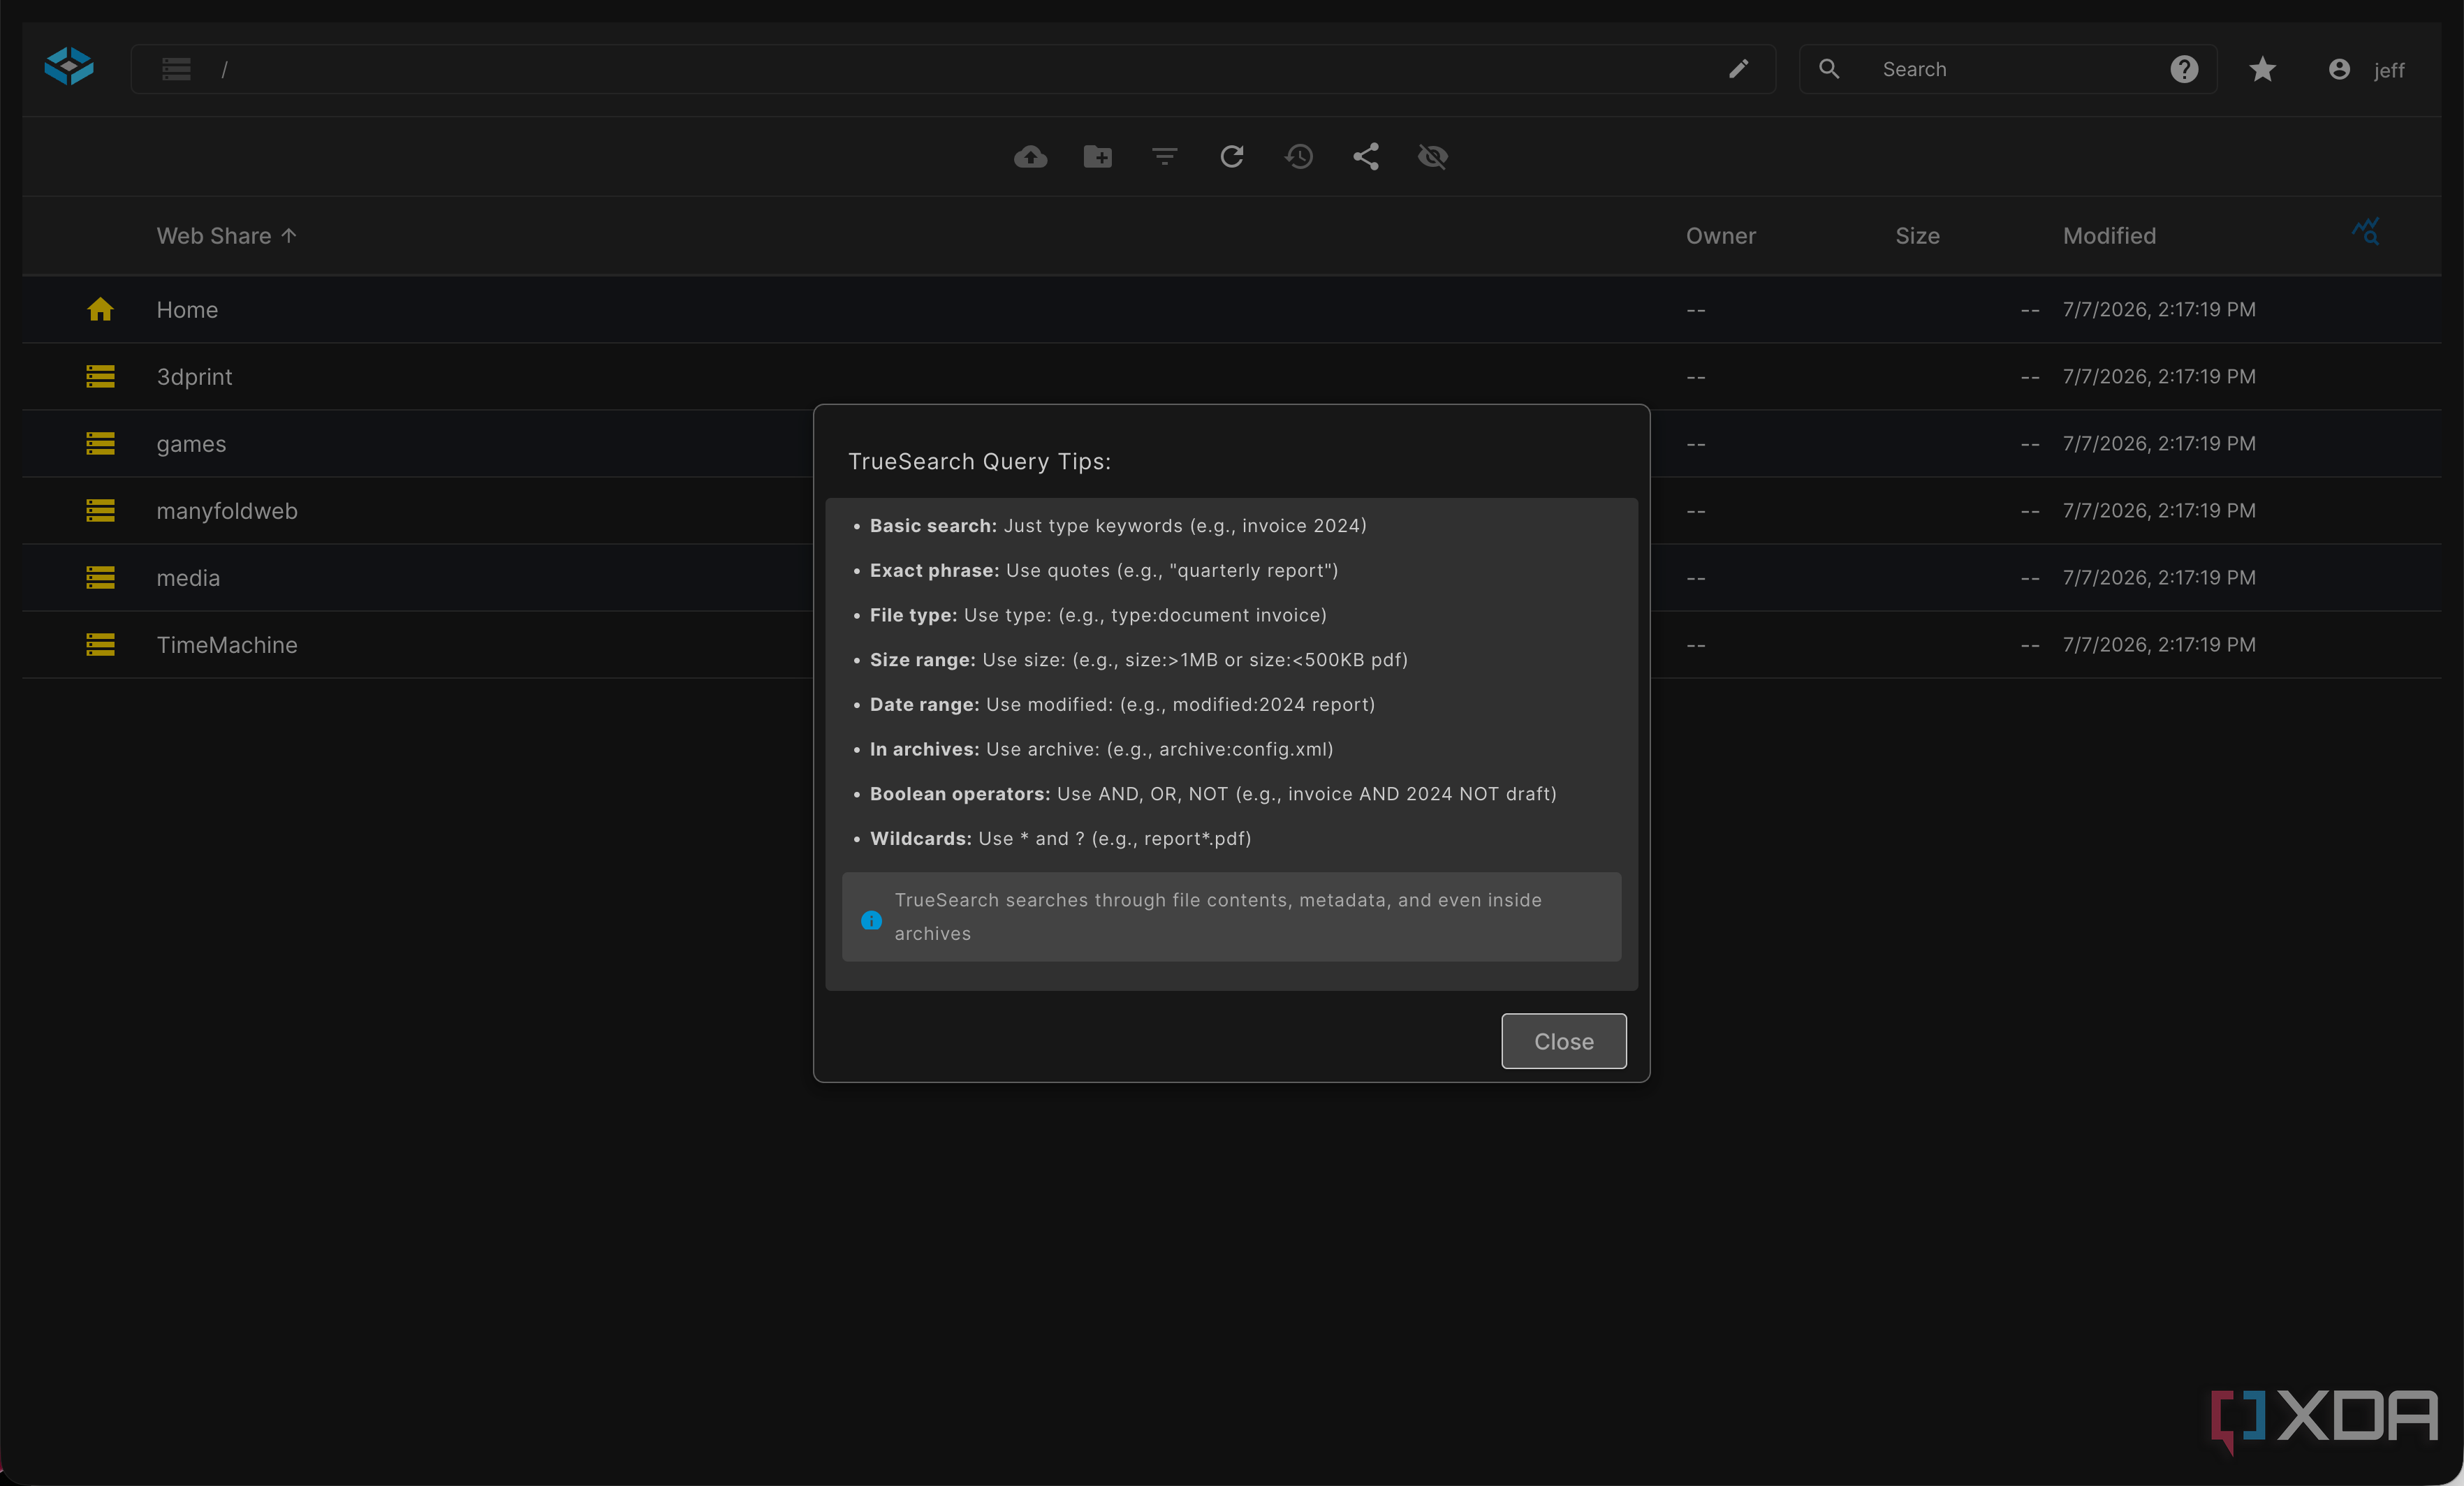This screenshot has height=1486, width=2464.
Task: Refresh the file listing
Action: tap(1231, 156)
